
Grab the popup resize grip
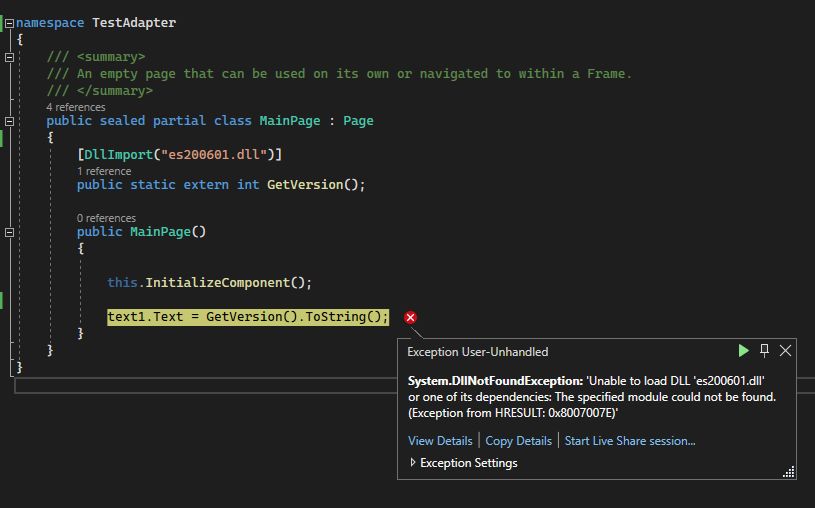(788, 472)
